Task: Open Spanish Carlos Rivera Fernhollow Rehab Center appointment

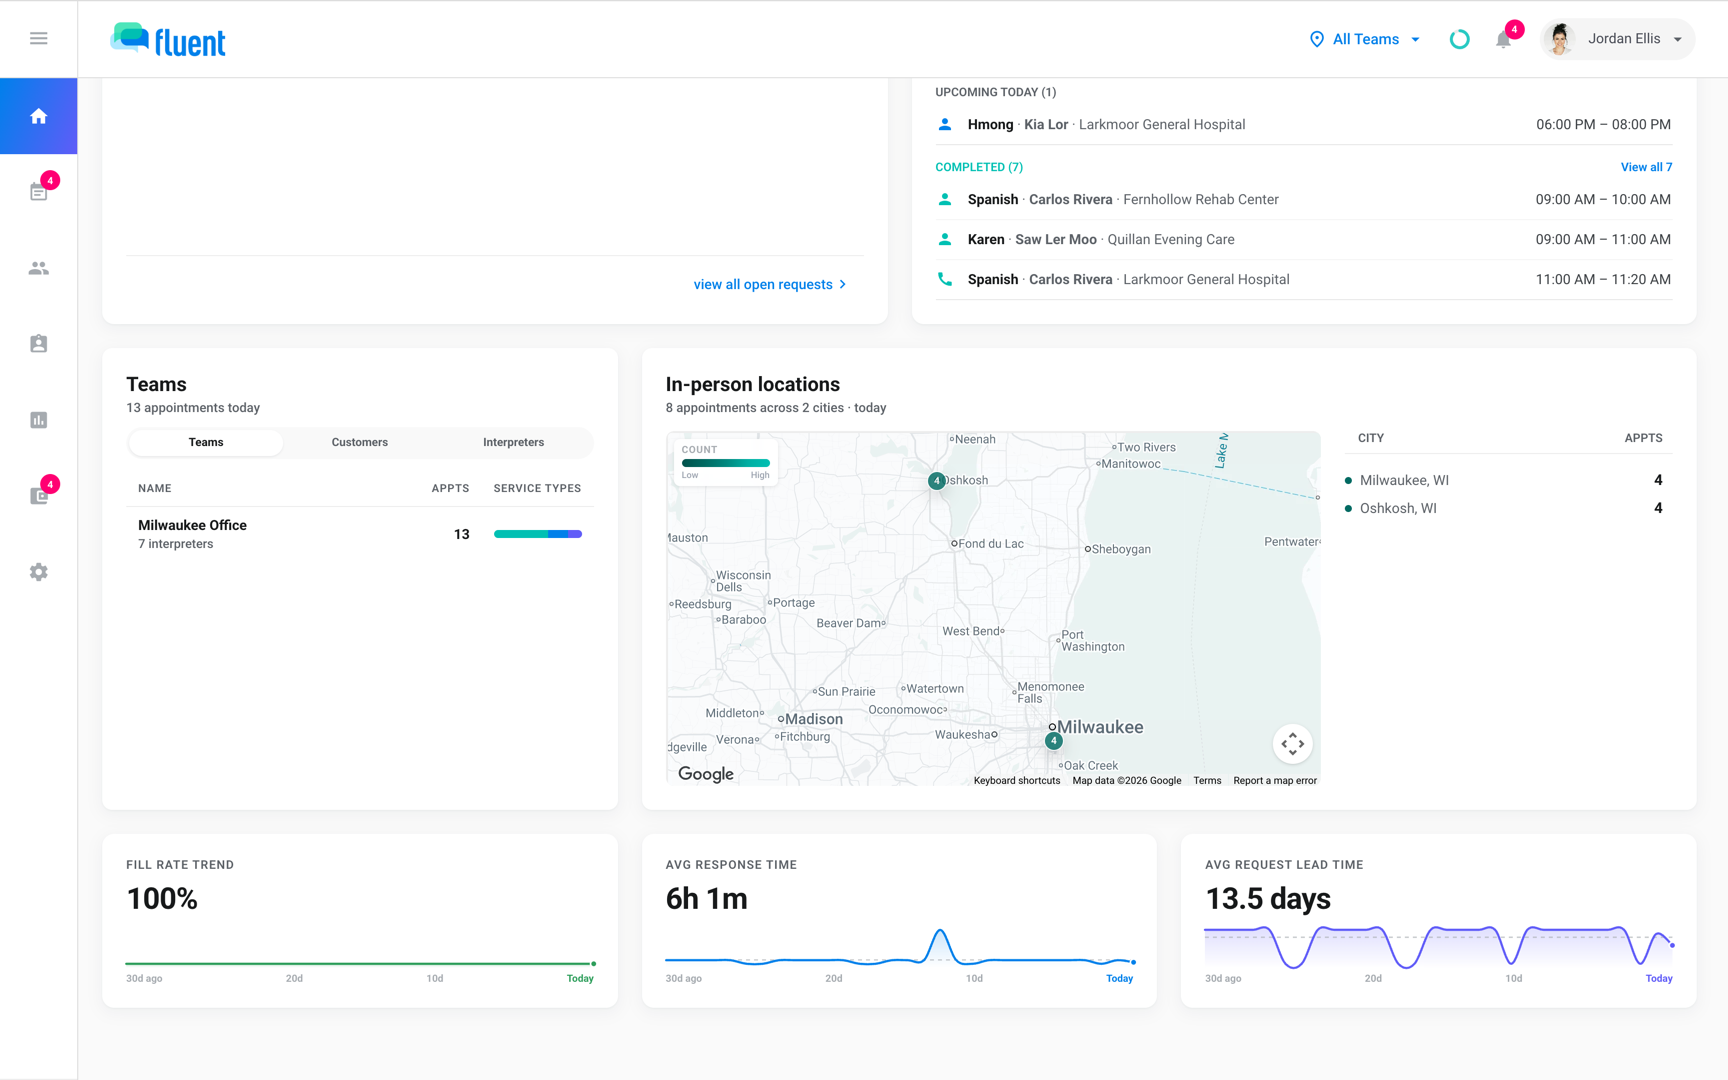Action: coord(1303,200)
